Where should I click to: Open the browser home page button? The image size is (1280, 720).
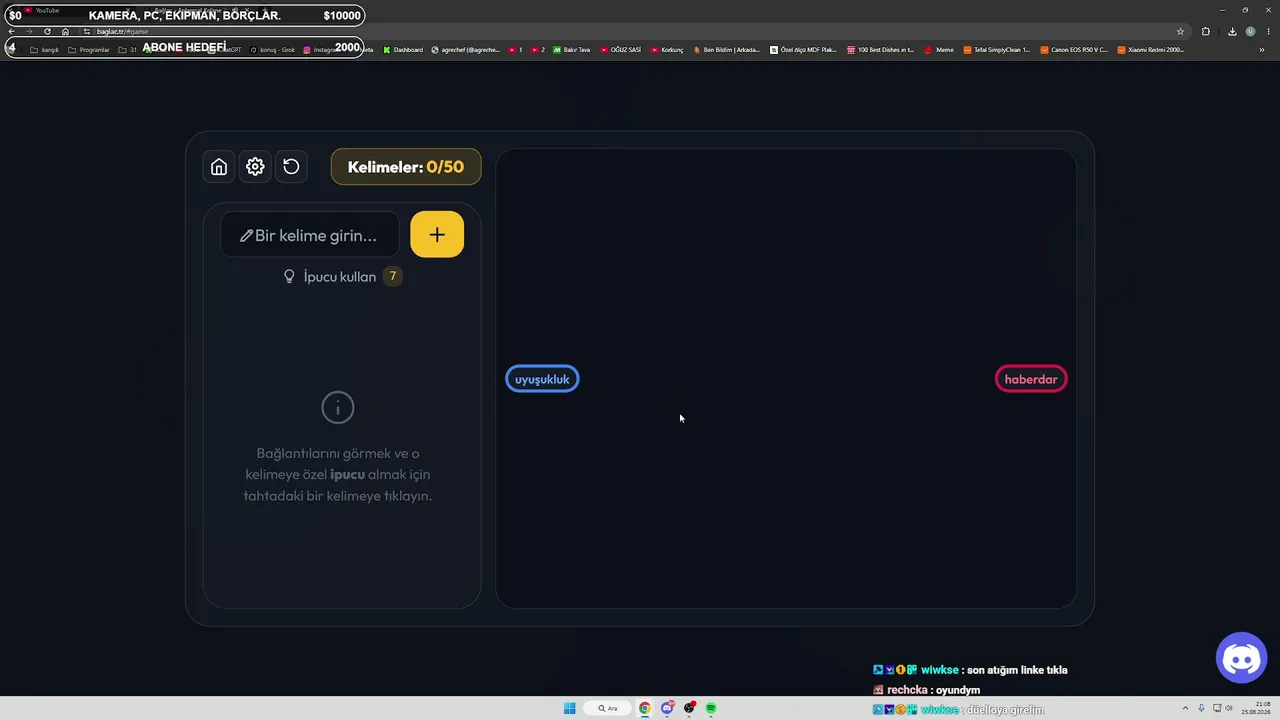pyautogui.click(x=66, y=31)
